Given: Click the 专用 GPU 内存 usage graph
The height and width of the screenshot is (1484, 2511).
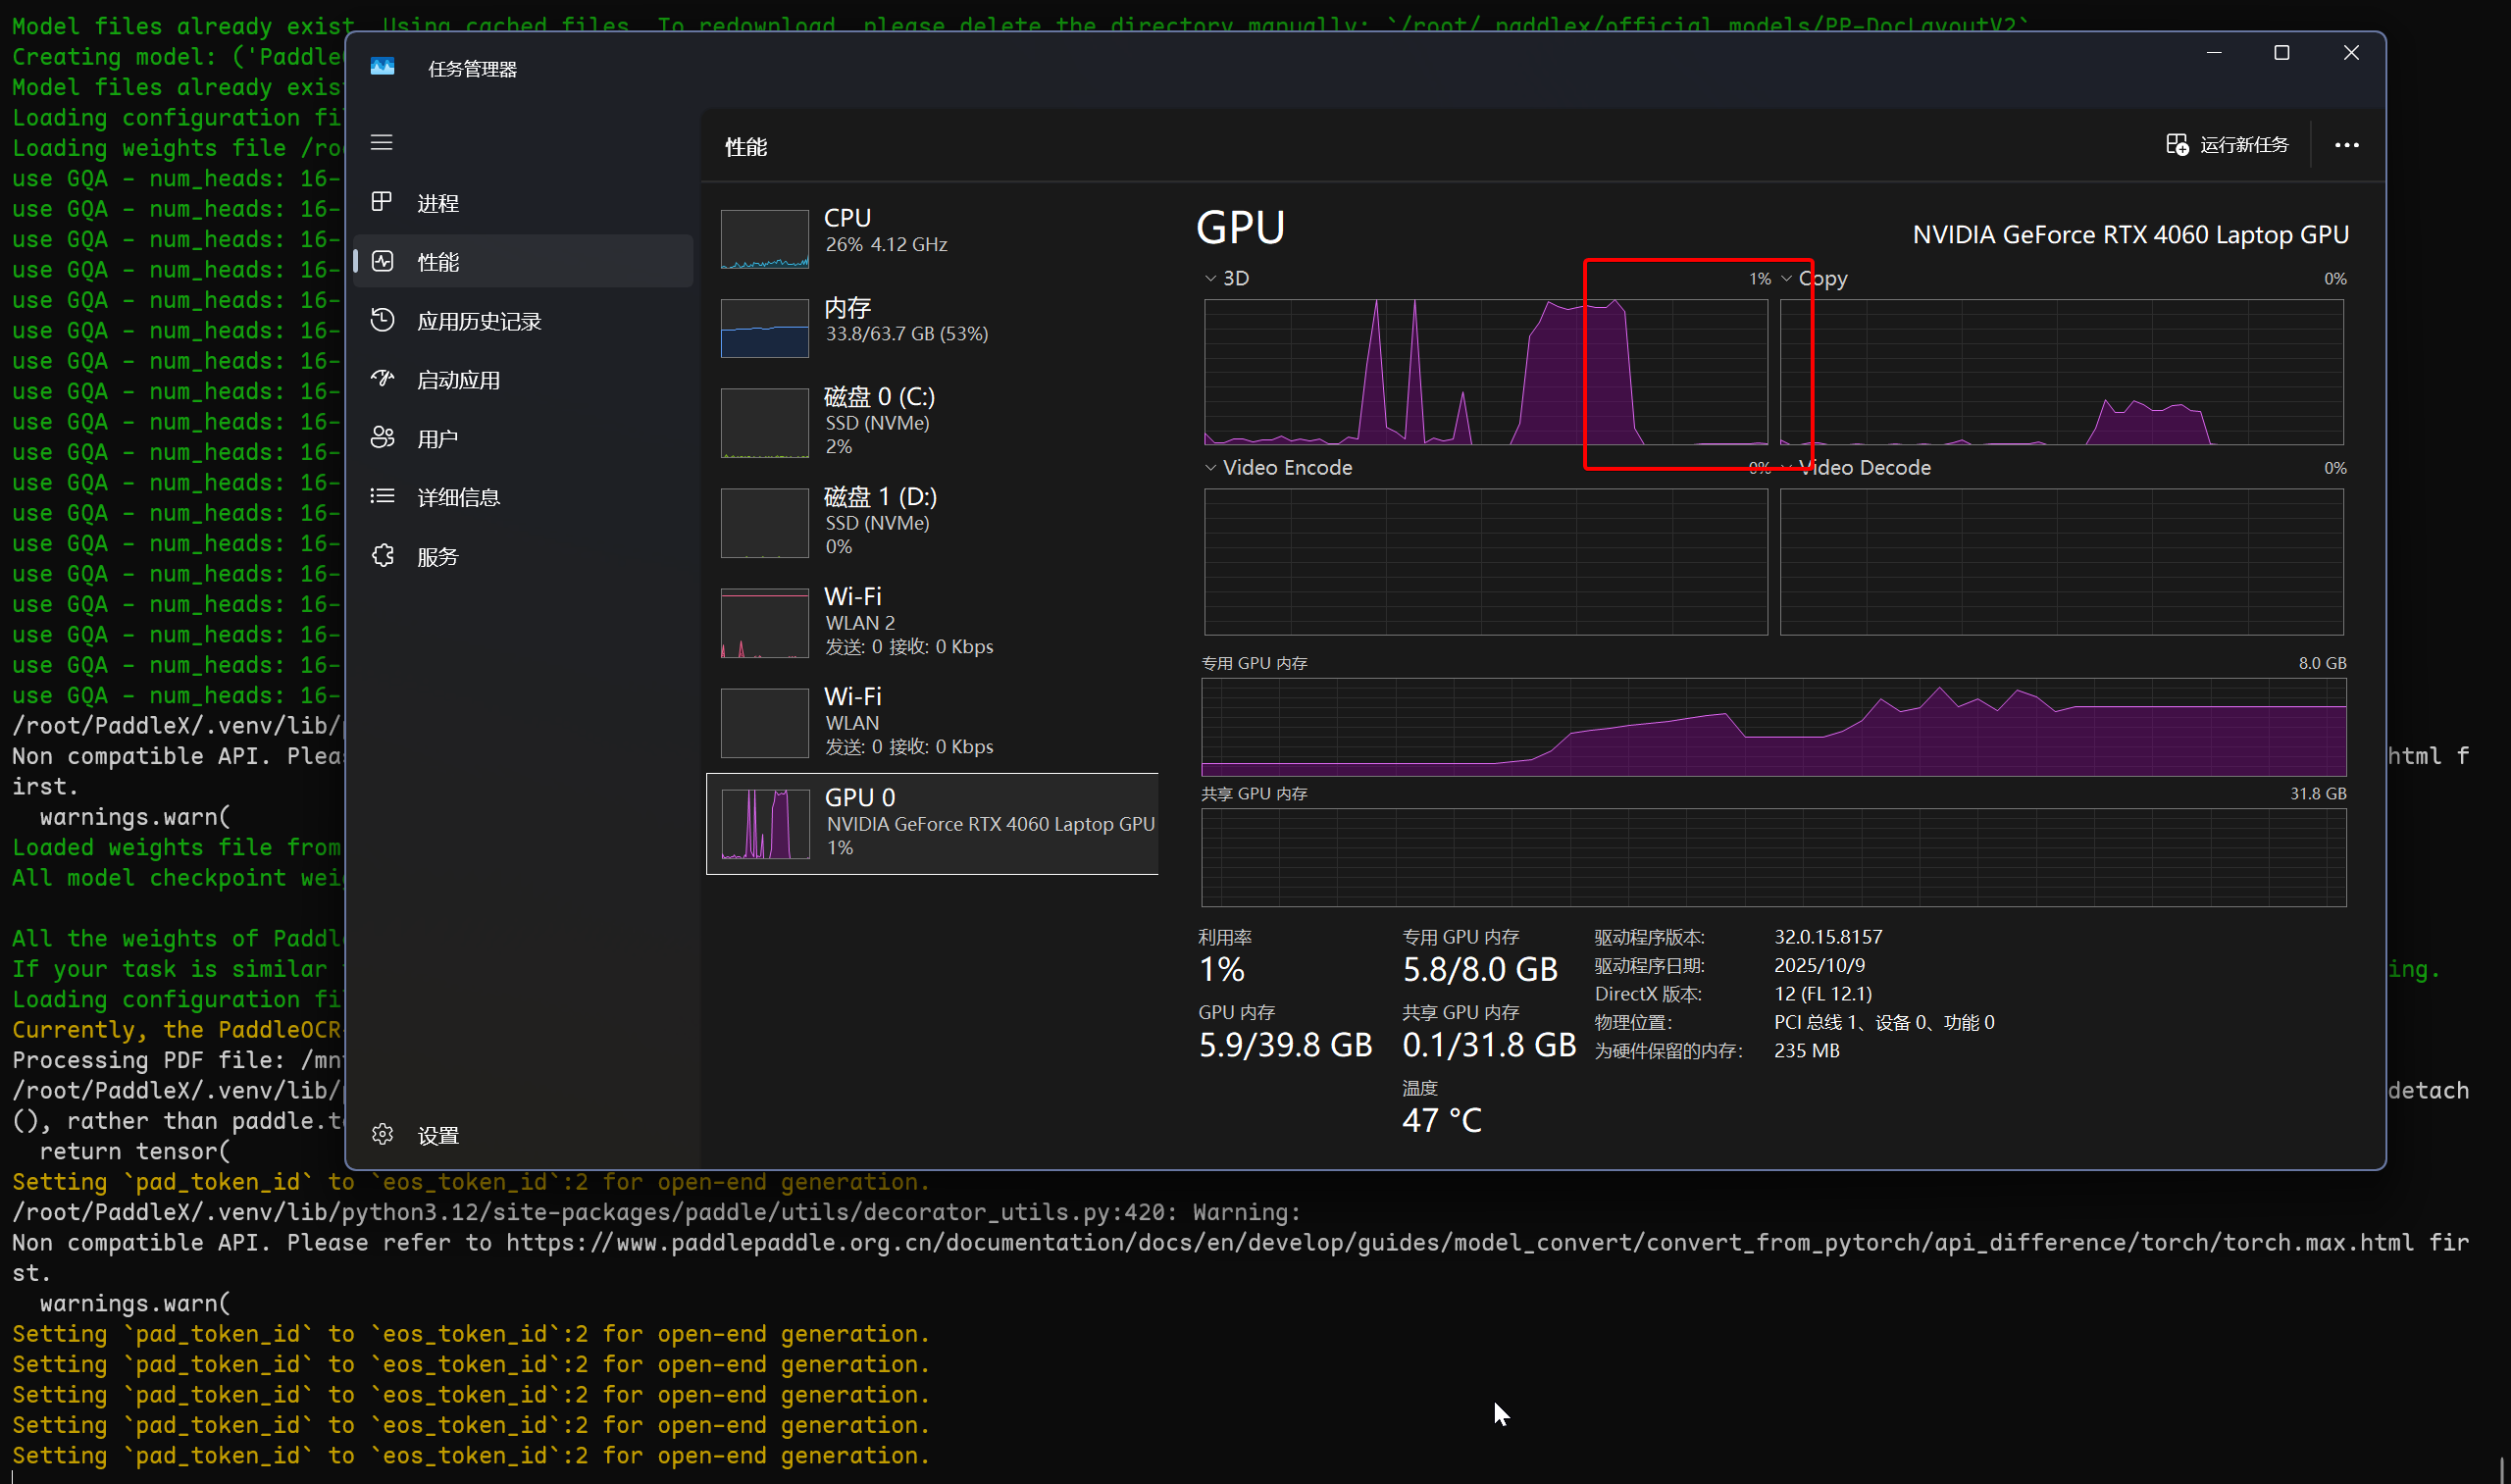Looking at the screenshot, I should tap(1772, 727).
